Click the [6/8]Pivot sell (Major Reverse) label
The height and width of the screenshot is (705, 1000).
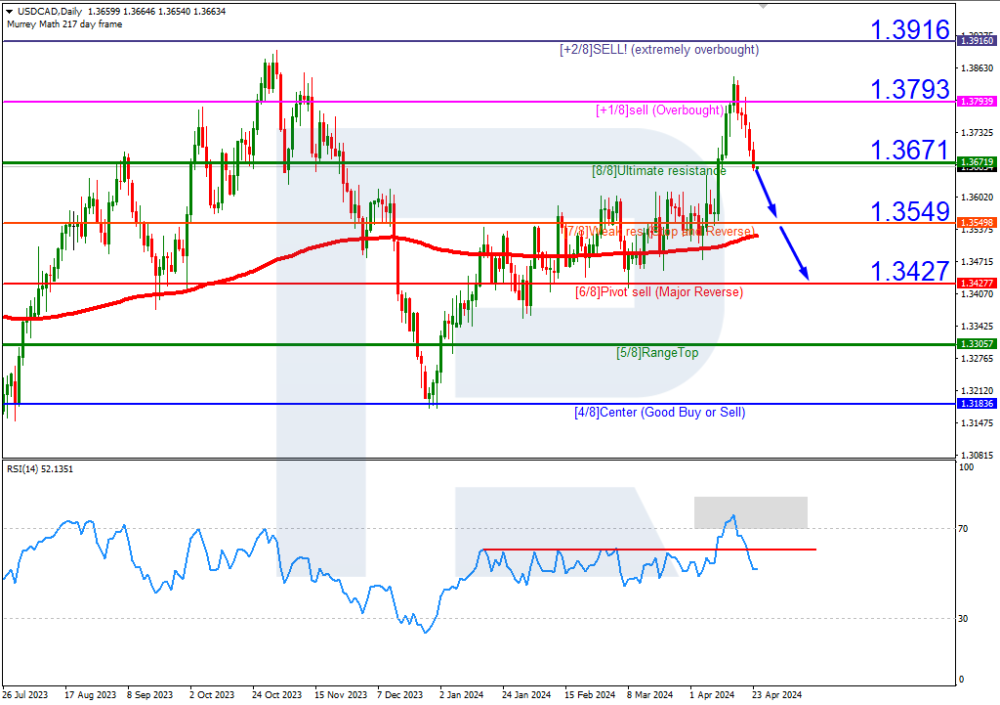658,292
